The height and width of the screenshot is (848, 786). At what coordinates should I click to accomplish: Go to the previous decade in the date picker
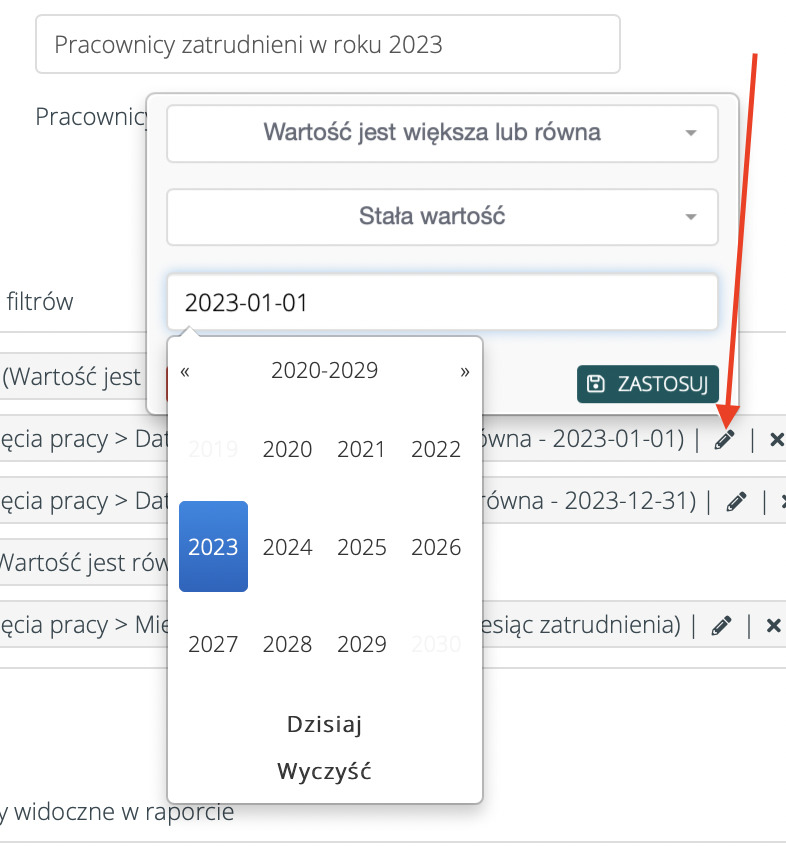pos(185,371)
